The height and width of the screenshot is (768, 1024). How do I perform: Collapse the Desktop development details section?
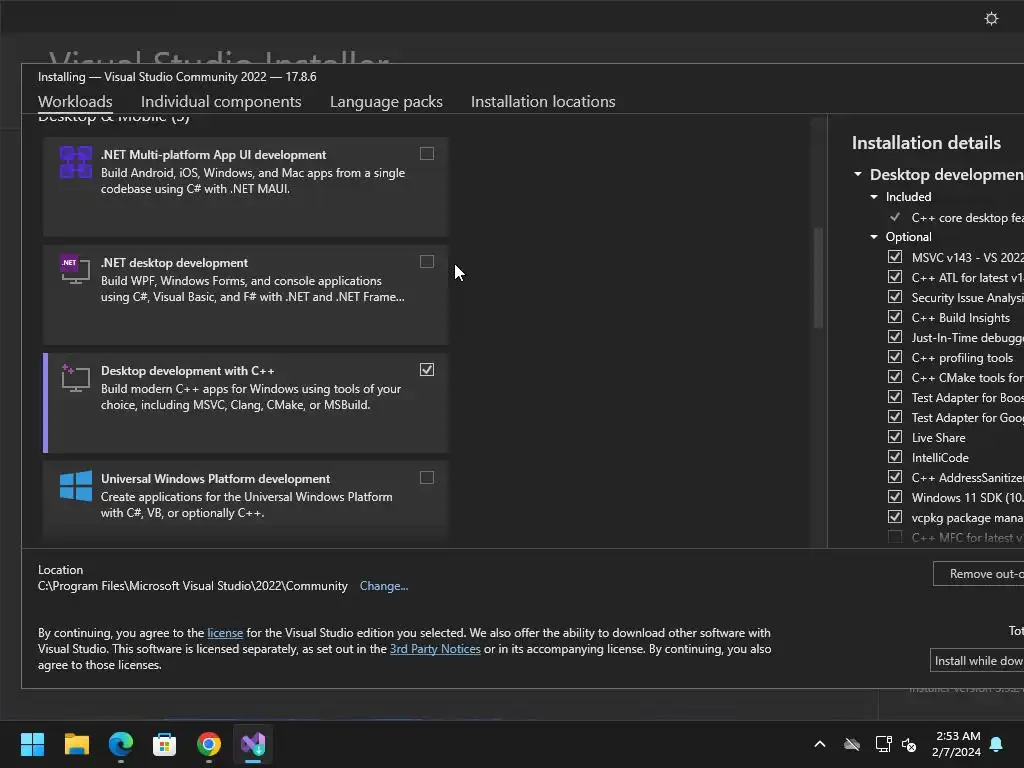pos(858,174)
